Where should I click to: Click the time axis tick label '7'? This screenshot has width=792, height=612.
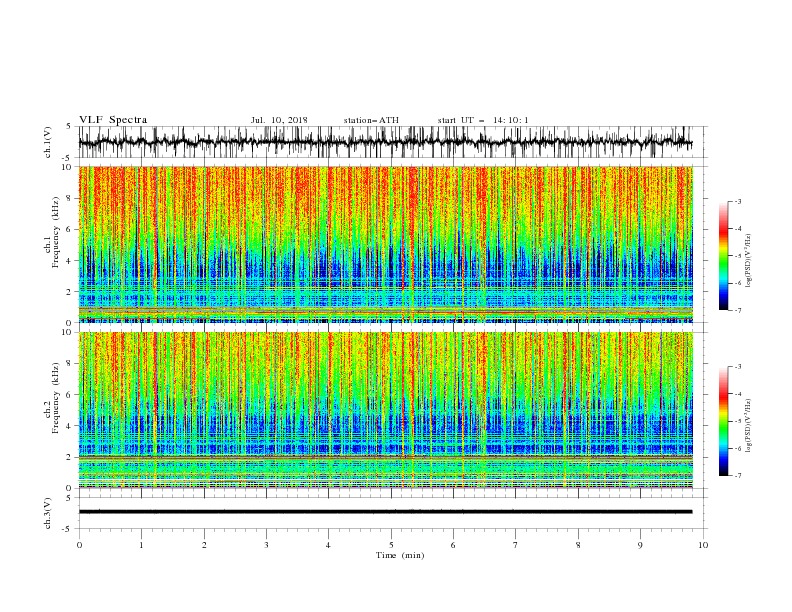[x=516, y=545]
